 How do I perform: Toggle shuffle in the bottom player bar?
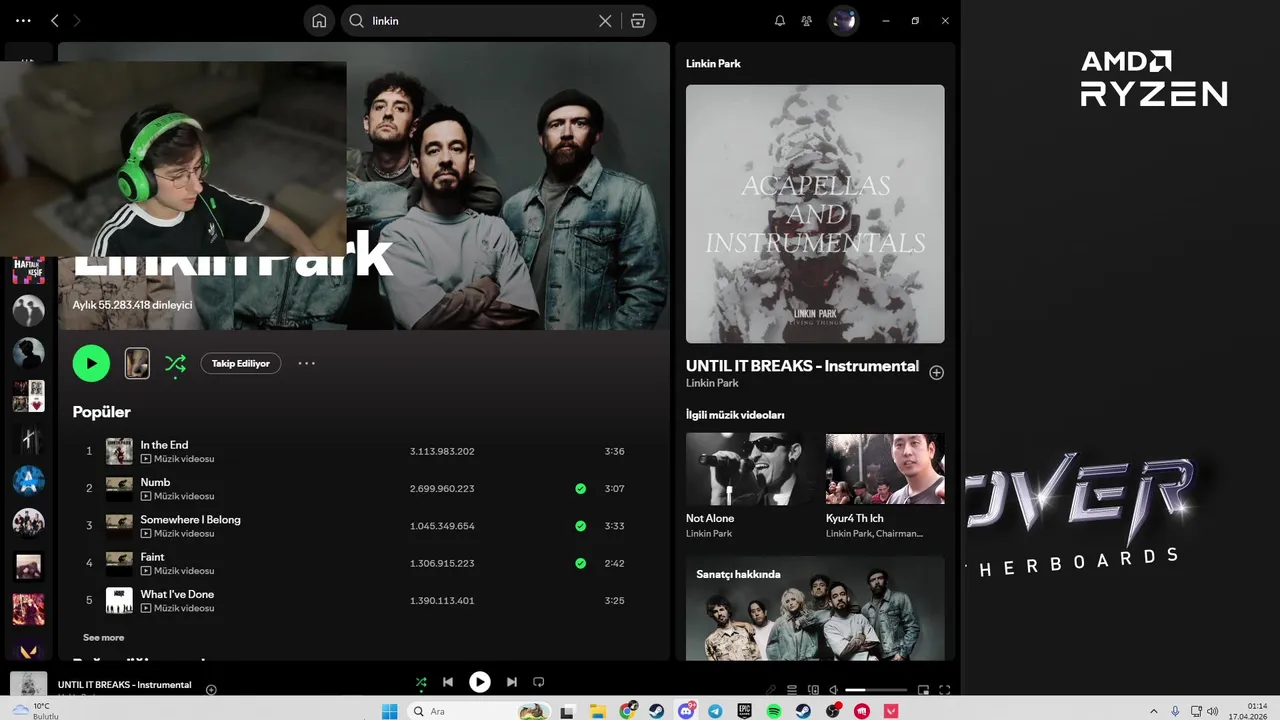pos(421,682)
